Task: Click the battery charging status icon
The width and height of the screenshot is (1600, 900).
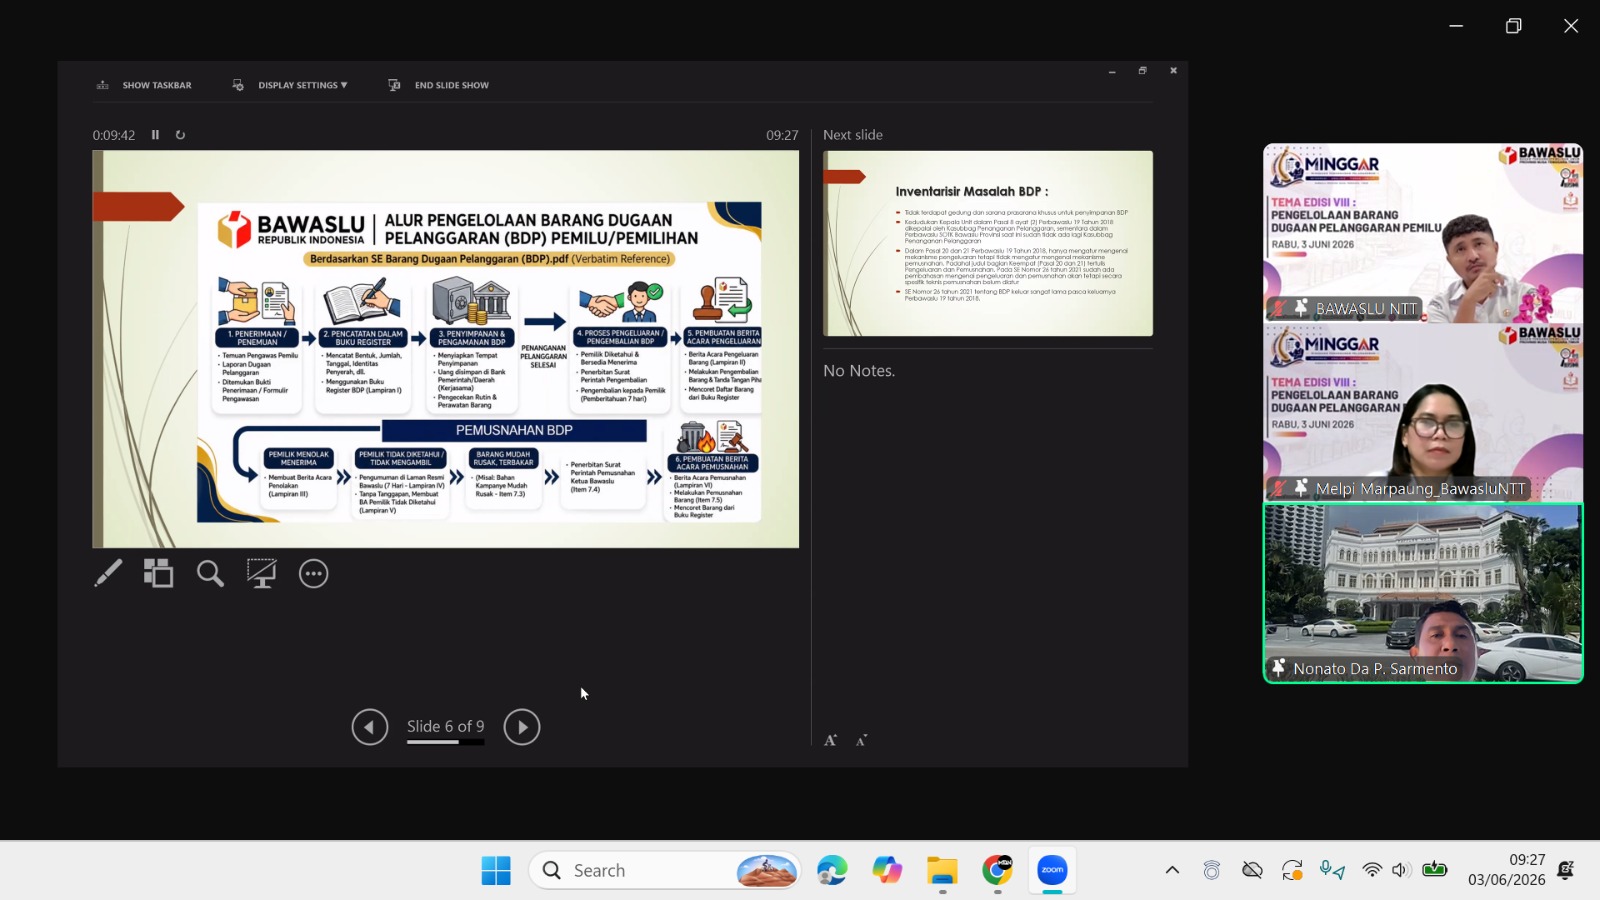Action: pyautogui.click(x=1435, y=870)
